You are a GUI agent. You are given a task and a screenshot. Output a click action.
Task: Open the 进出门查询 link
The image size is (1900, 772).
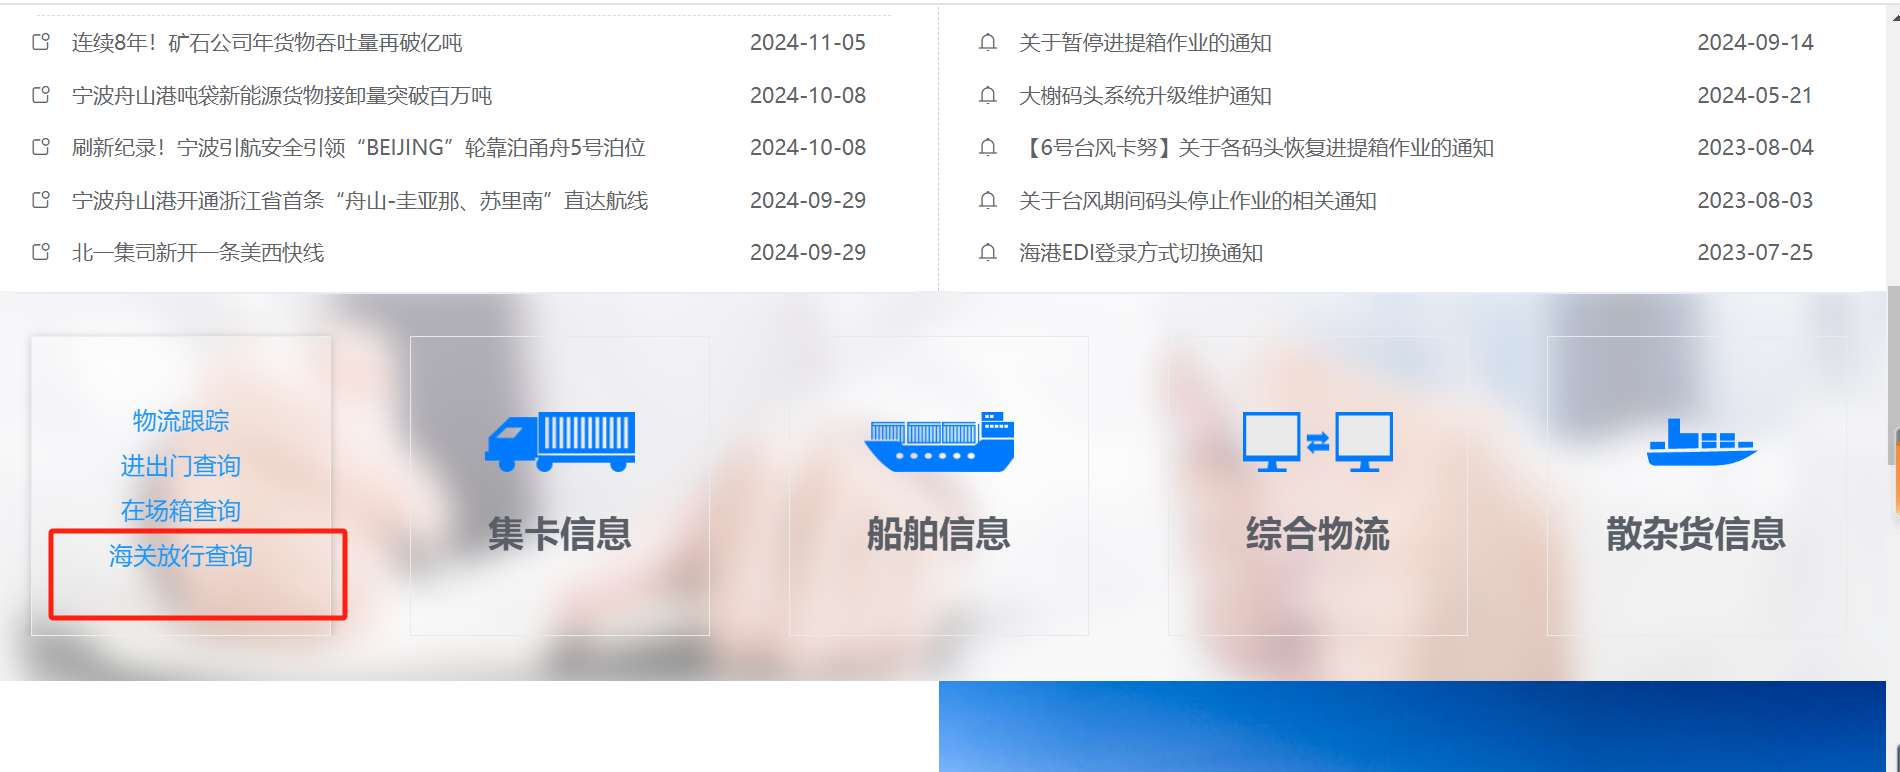coord(181,466)
